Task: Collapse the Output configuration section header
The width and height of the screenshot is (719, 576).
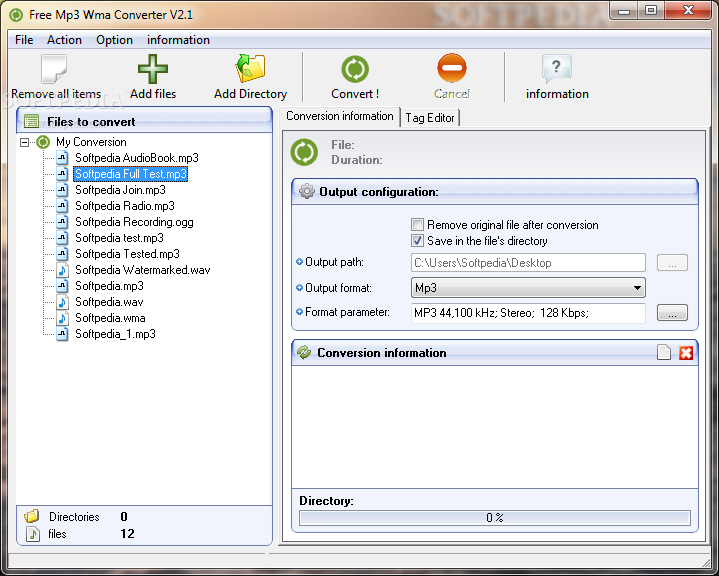Action: 494,191
